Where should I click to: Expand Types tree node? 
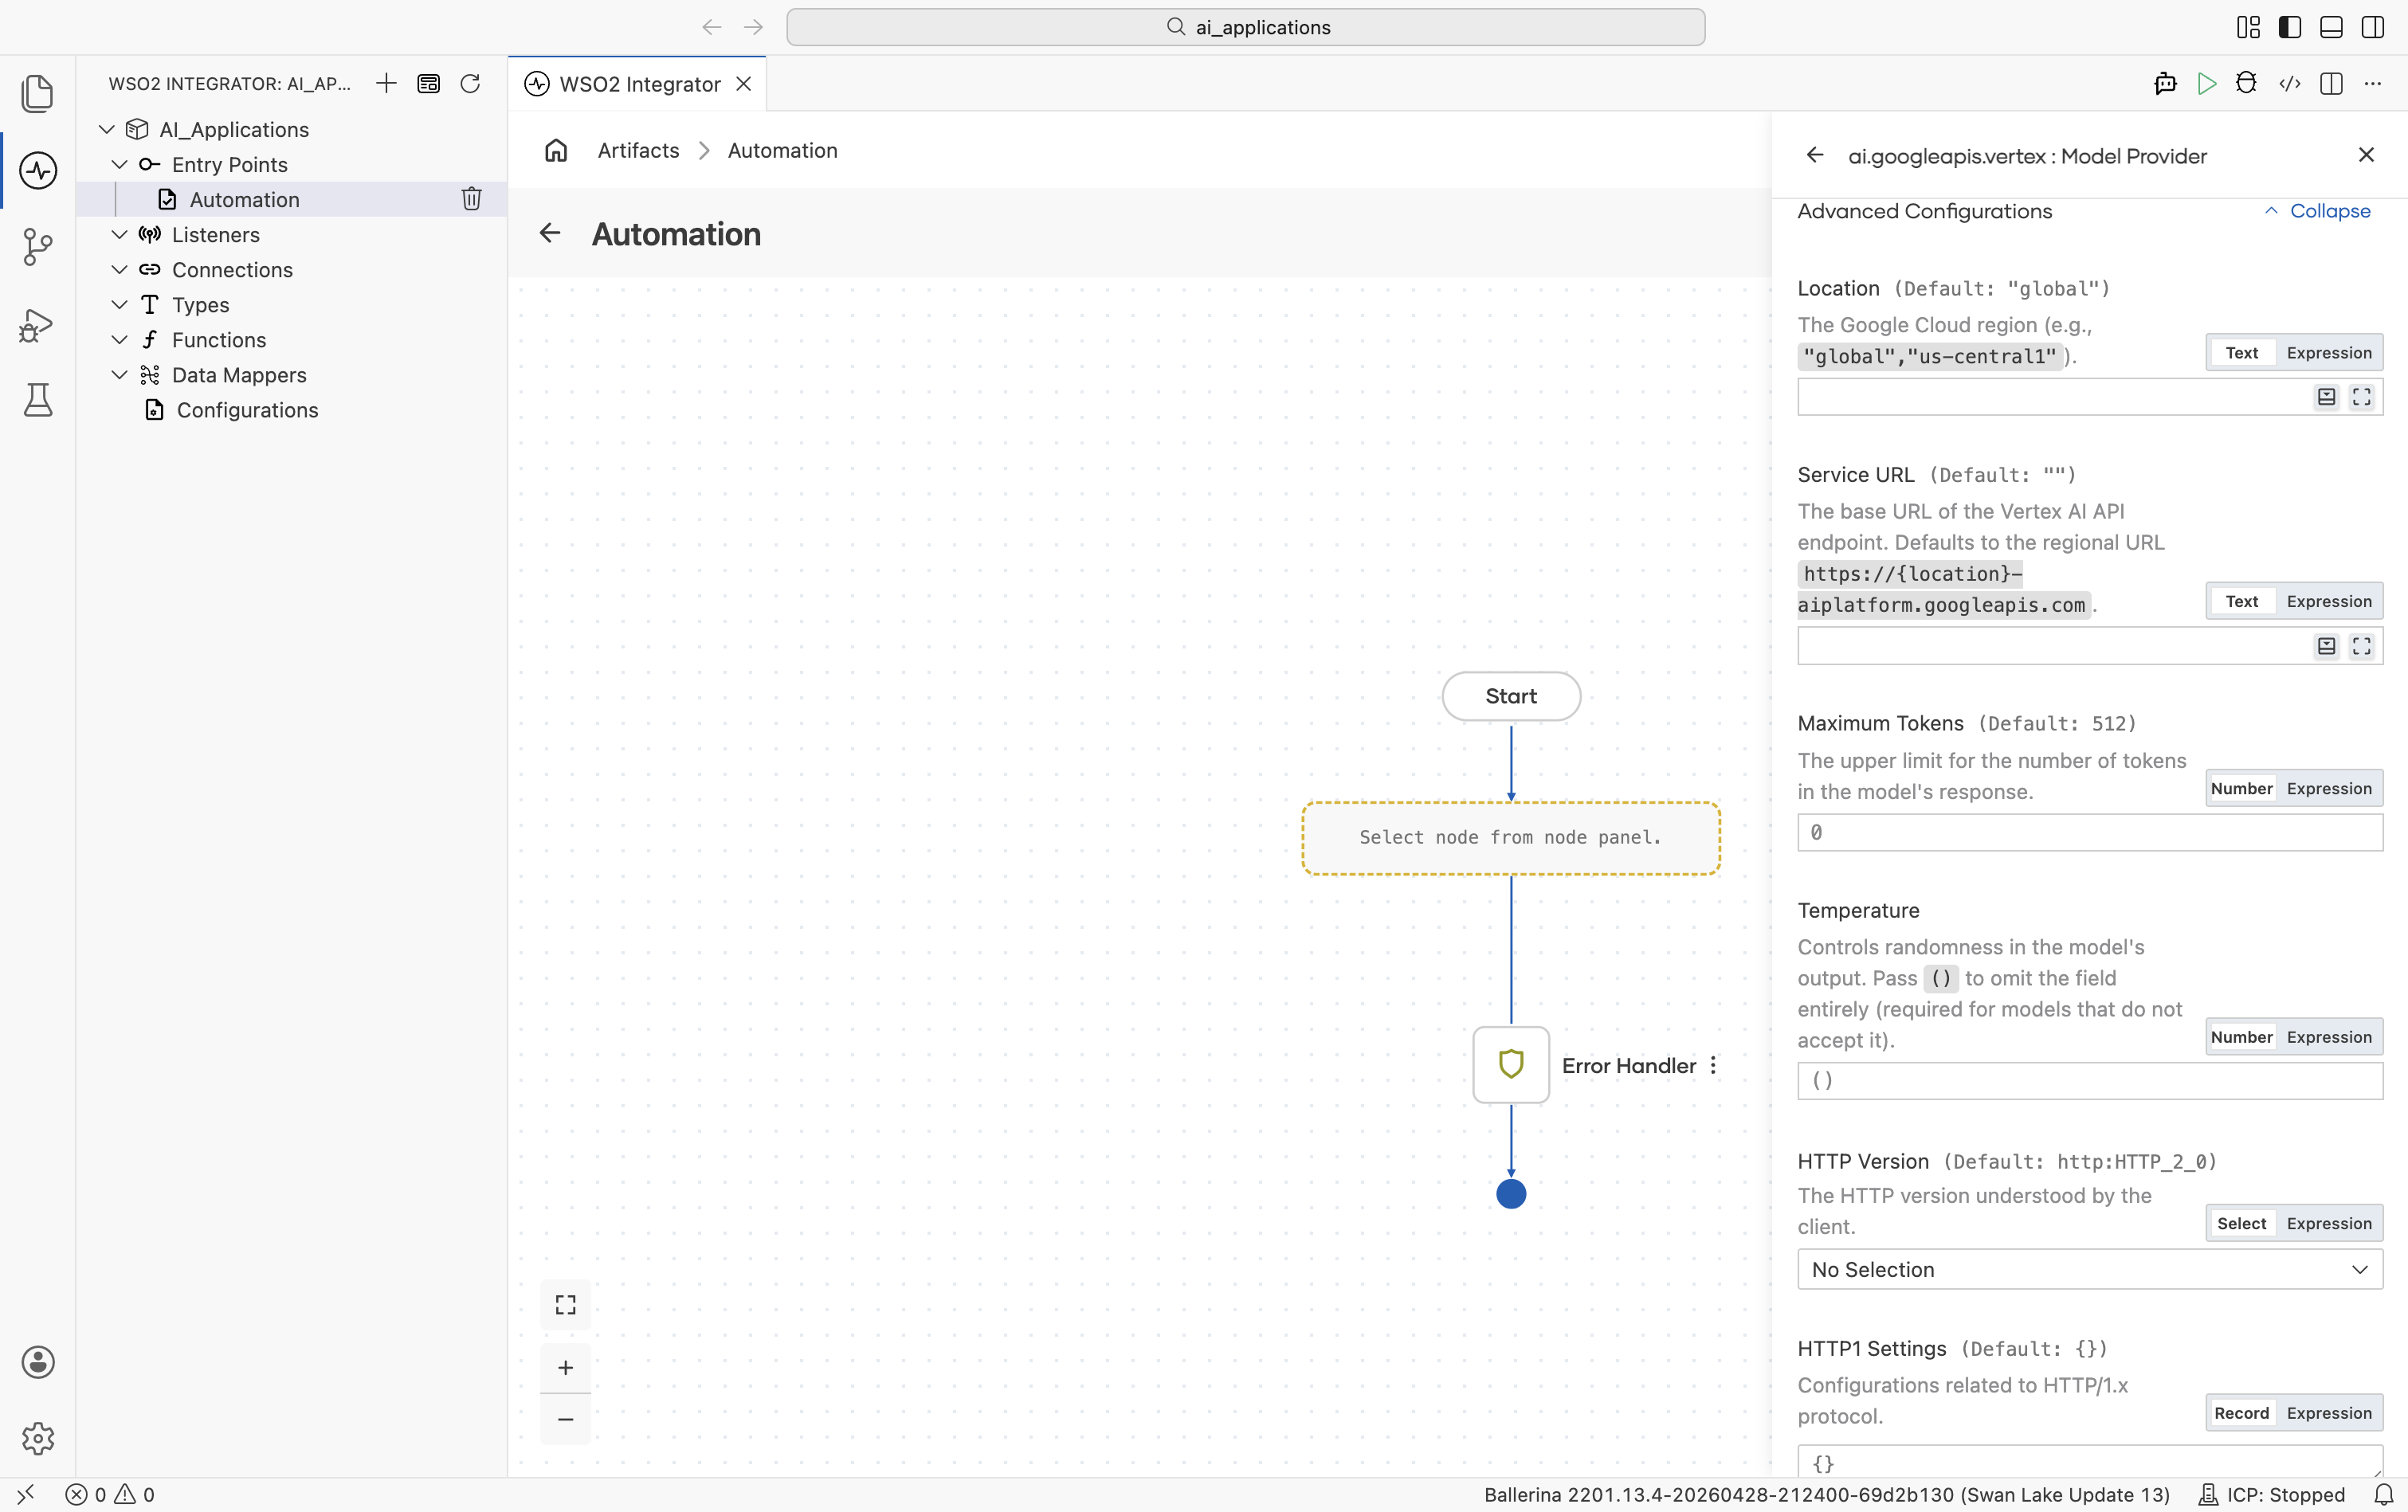(x=119, y=304)
